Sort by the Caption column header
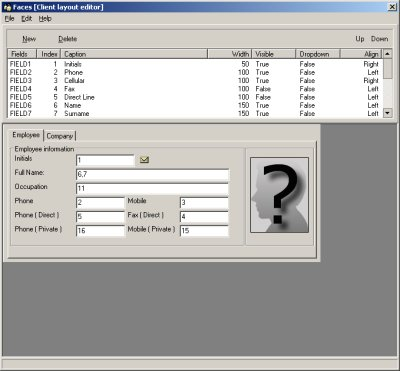400x371 pixels. [x=134, y=54]
